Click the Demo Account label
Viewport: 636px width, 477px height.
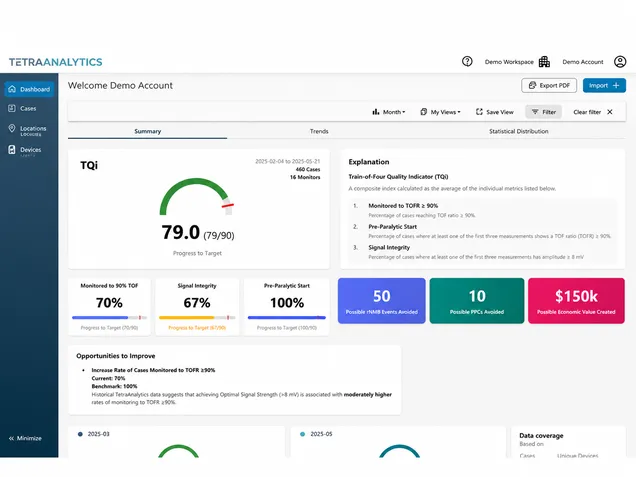point(583,62)
